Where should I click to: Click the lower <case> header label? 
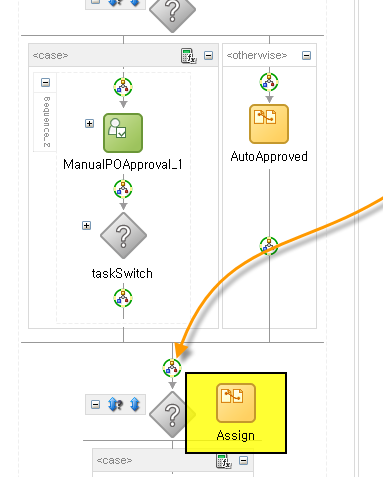114,461
